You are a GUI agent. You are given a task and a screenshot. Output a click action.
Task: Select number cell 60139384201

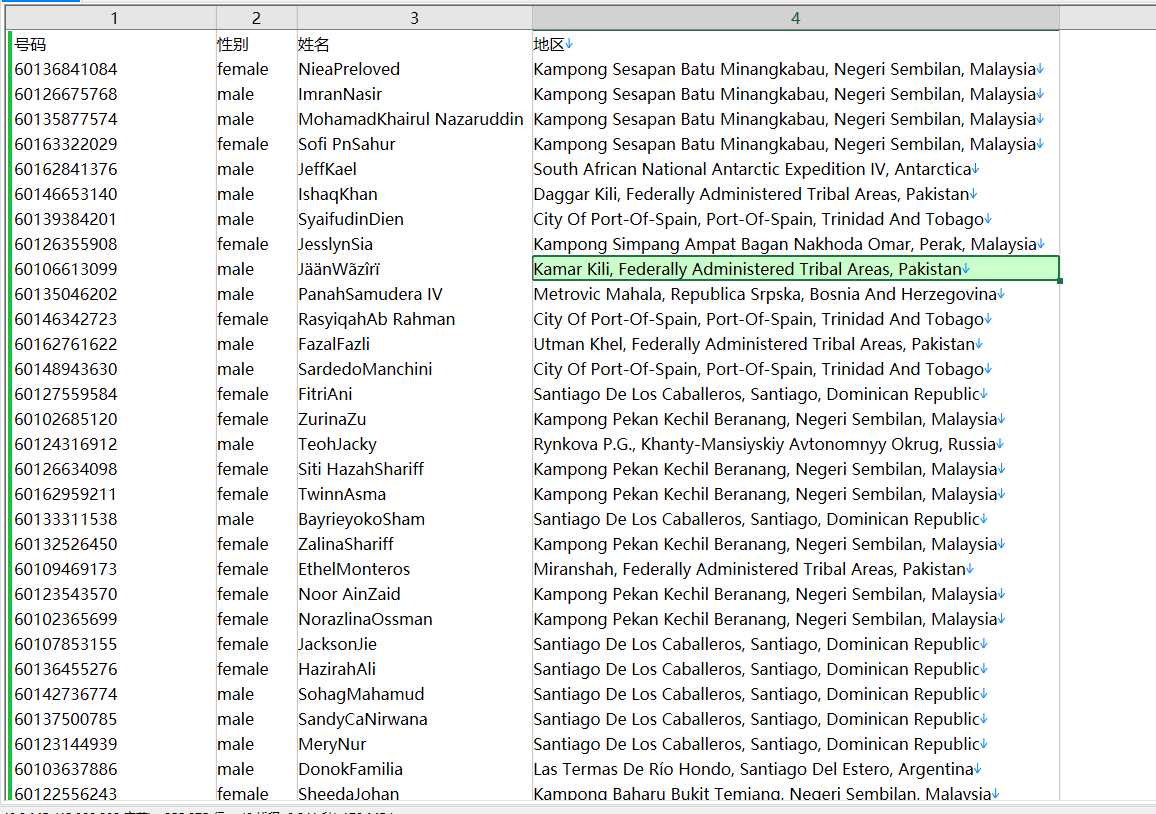(x=114, y=220)
